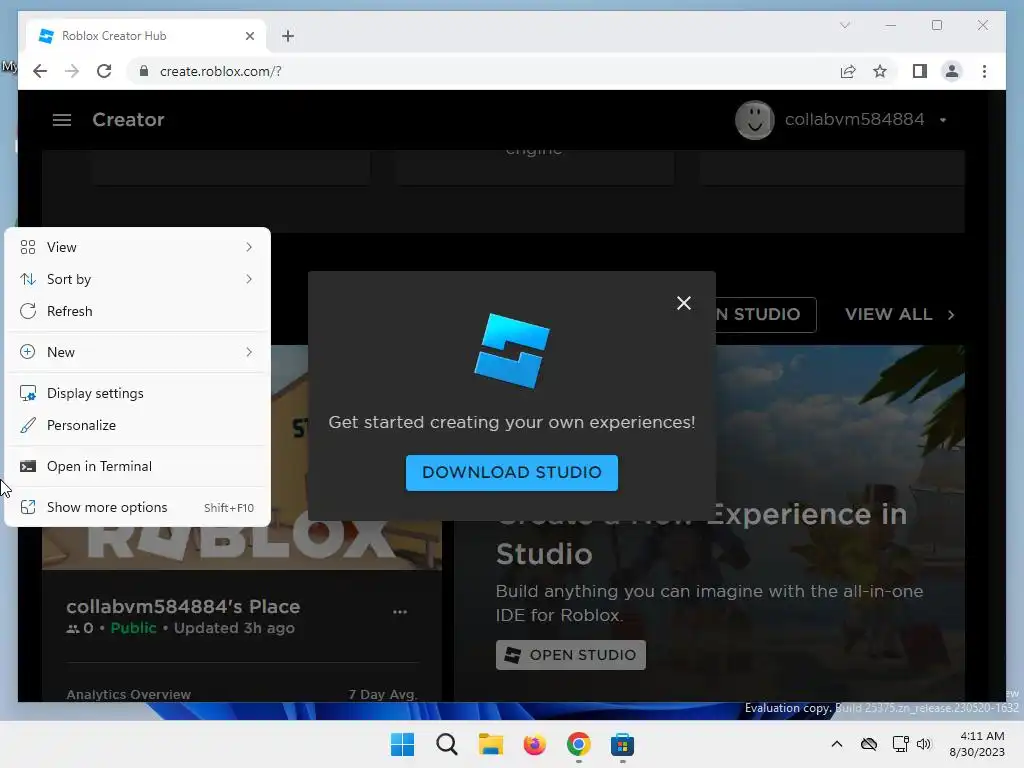The height and width of the screenshot is (768, 1024).
Task: Select Personalize in context menu
Action: [x=137, y=425]
